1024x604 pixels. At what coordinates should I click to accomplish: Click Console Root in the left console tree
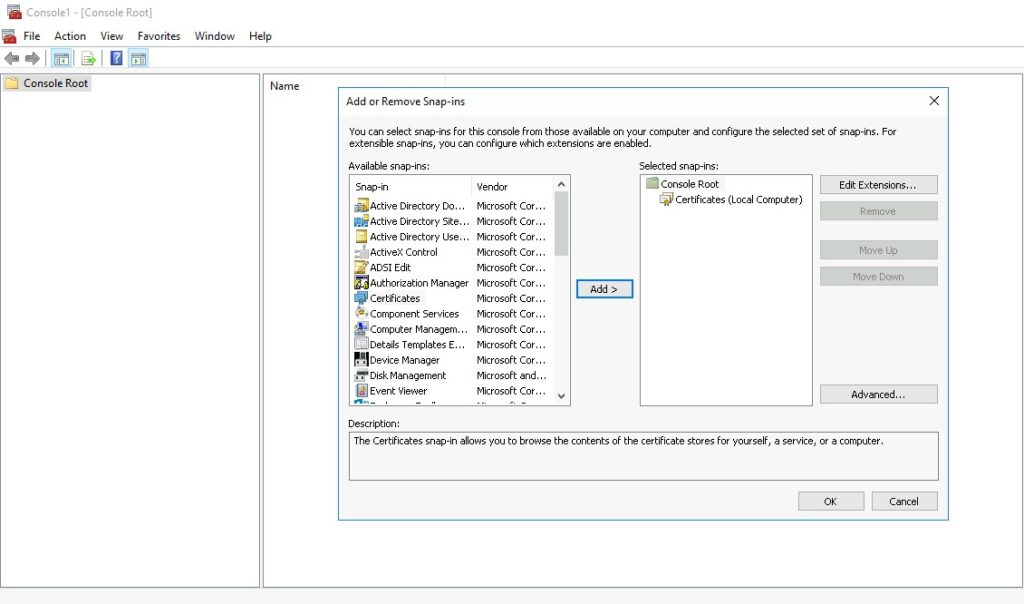click(55, 84)
